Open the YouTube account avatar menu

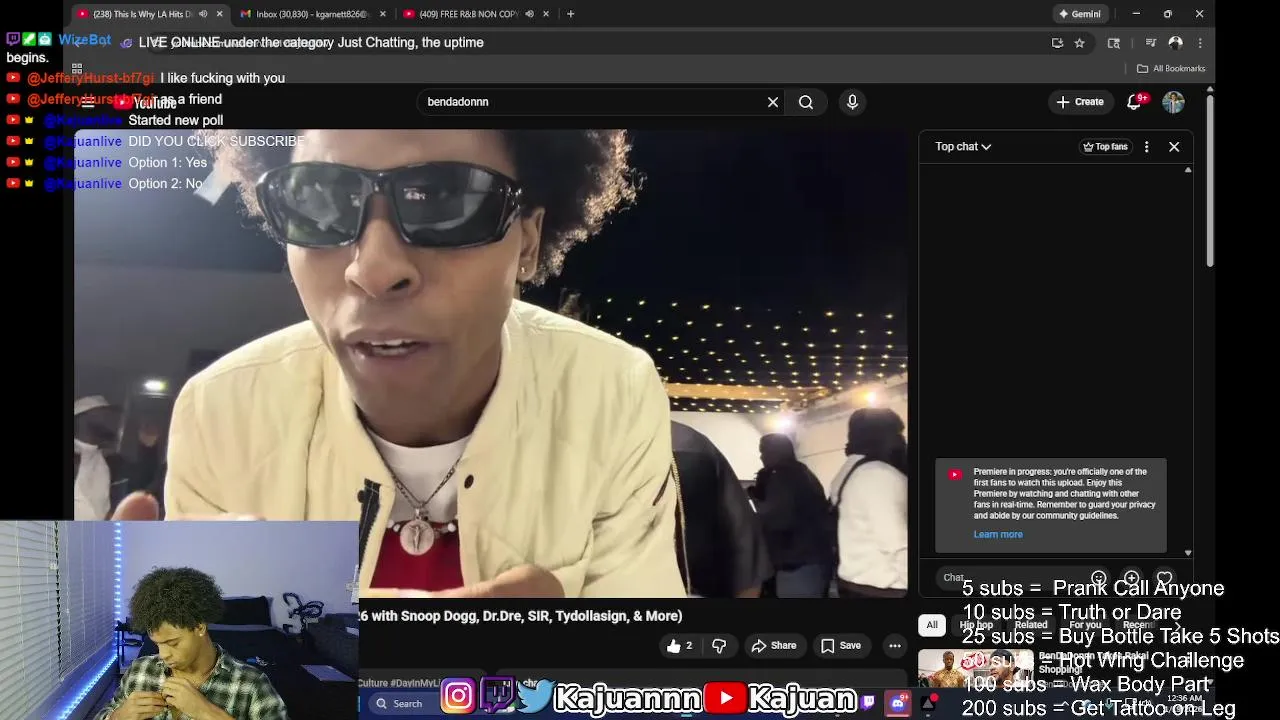pos(1173,102)
